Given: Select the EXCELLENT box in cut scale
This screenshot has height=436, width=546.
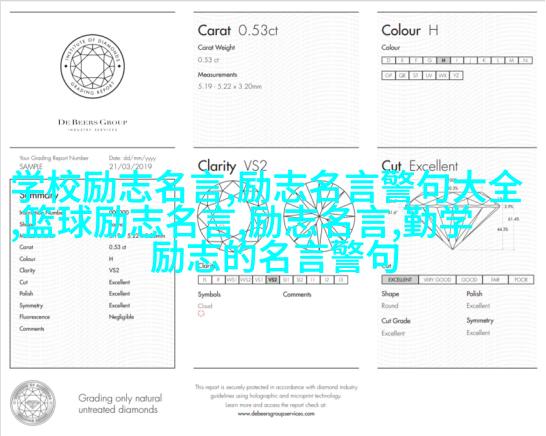Looking at the screenshot, I should pyautogui.click(x=400, y=280).
